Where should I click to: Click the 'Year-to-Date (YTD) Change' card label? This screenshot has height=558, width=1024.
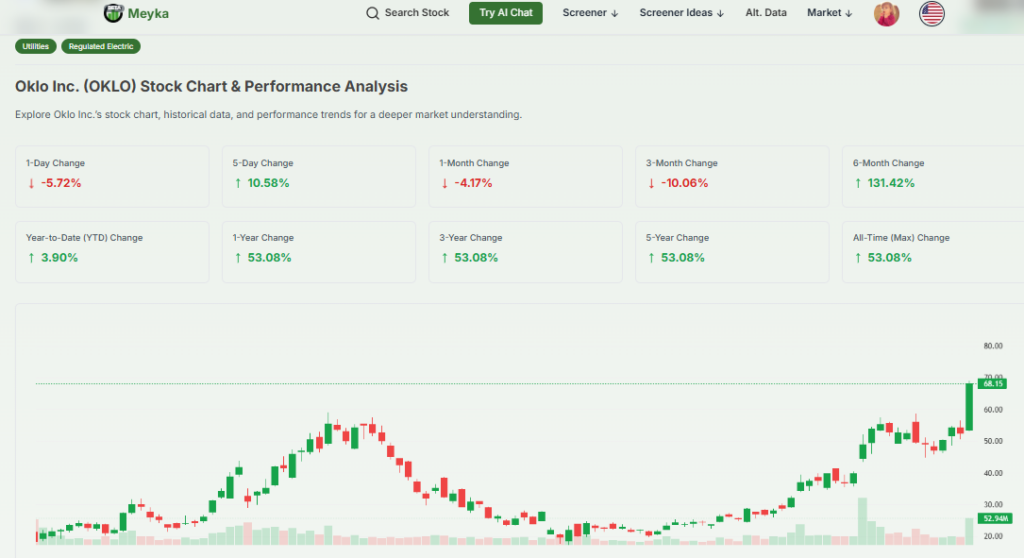(84, 238)
